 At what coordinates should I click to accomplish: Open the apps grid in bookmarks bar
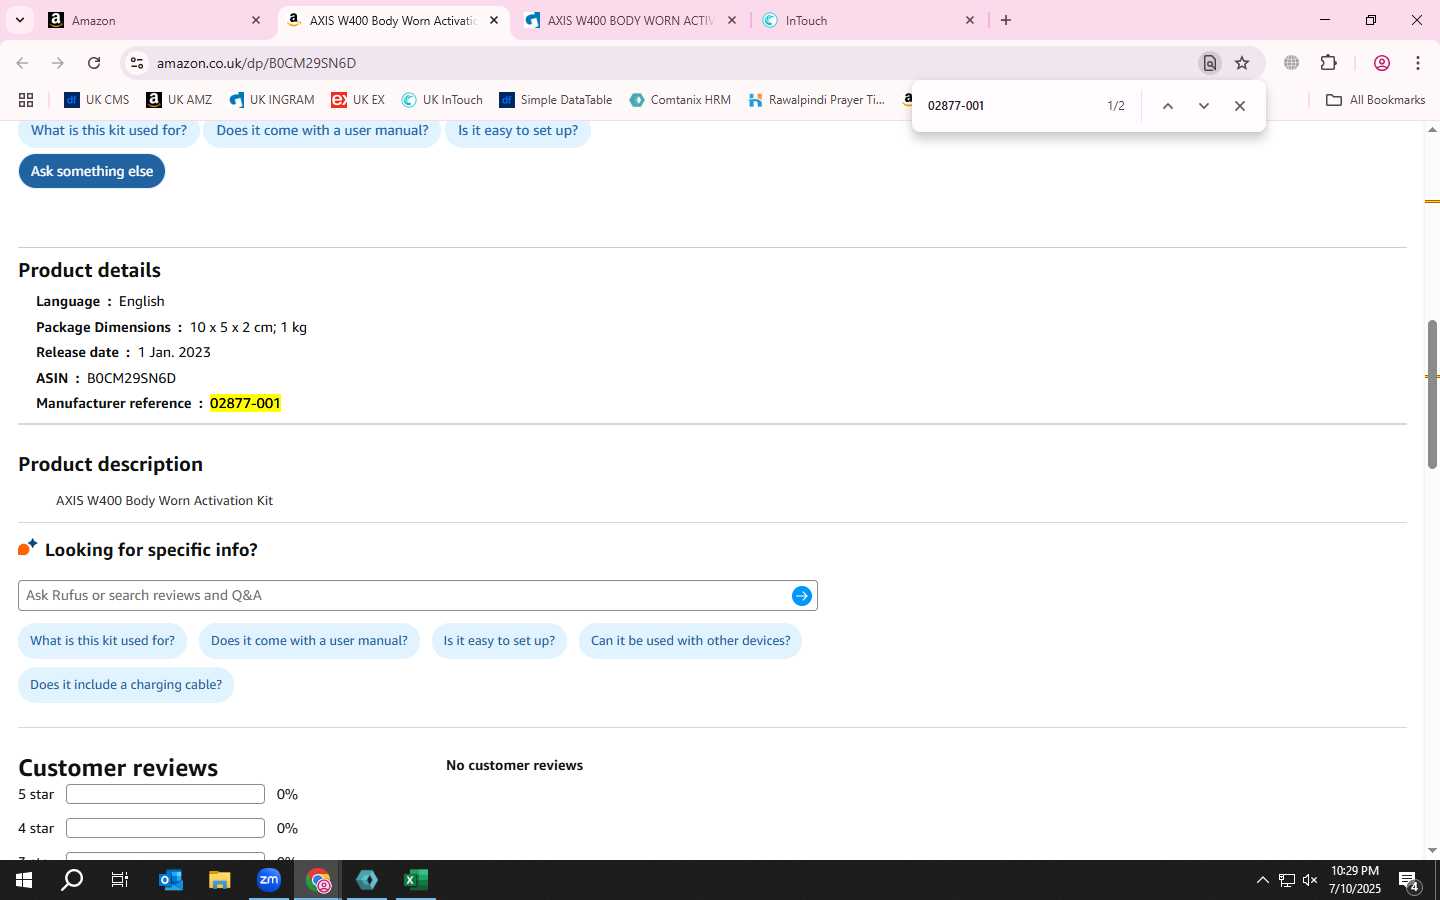coord(26,100)
